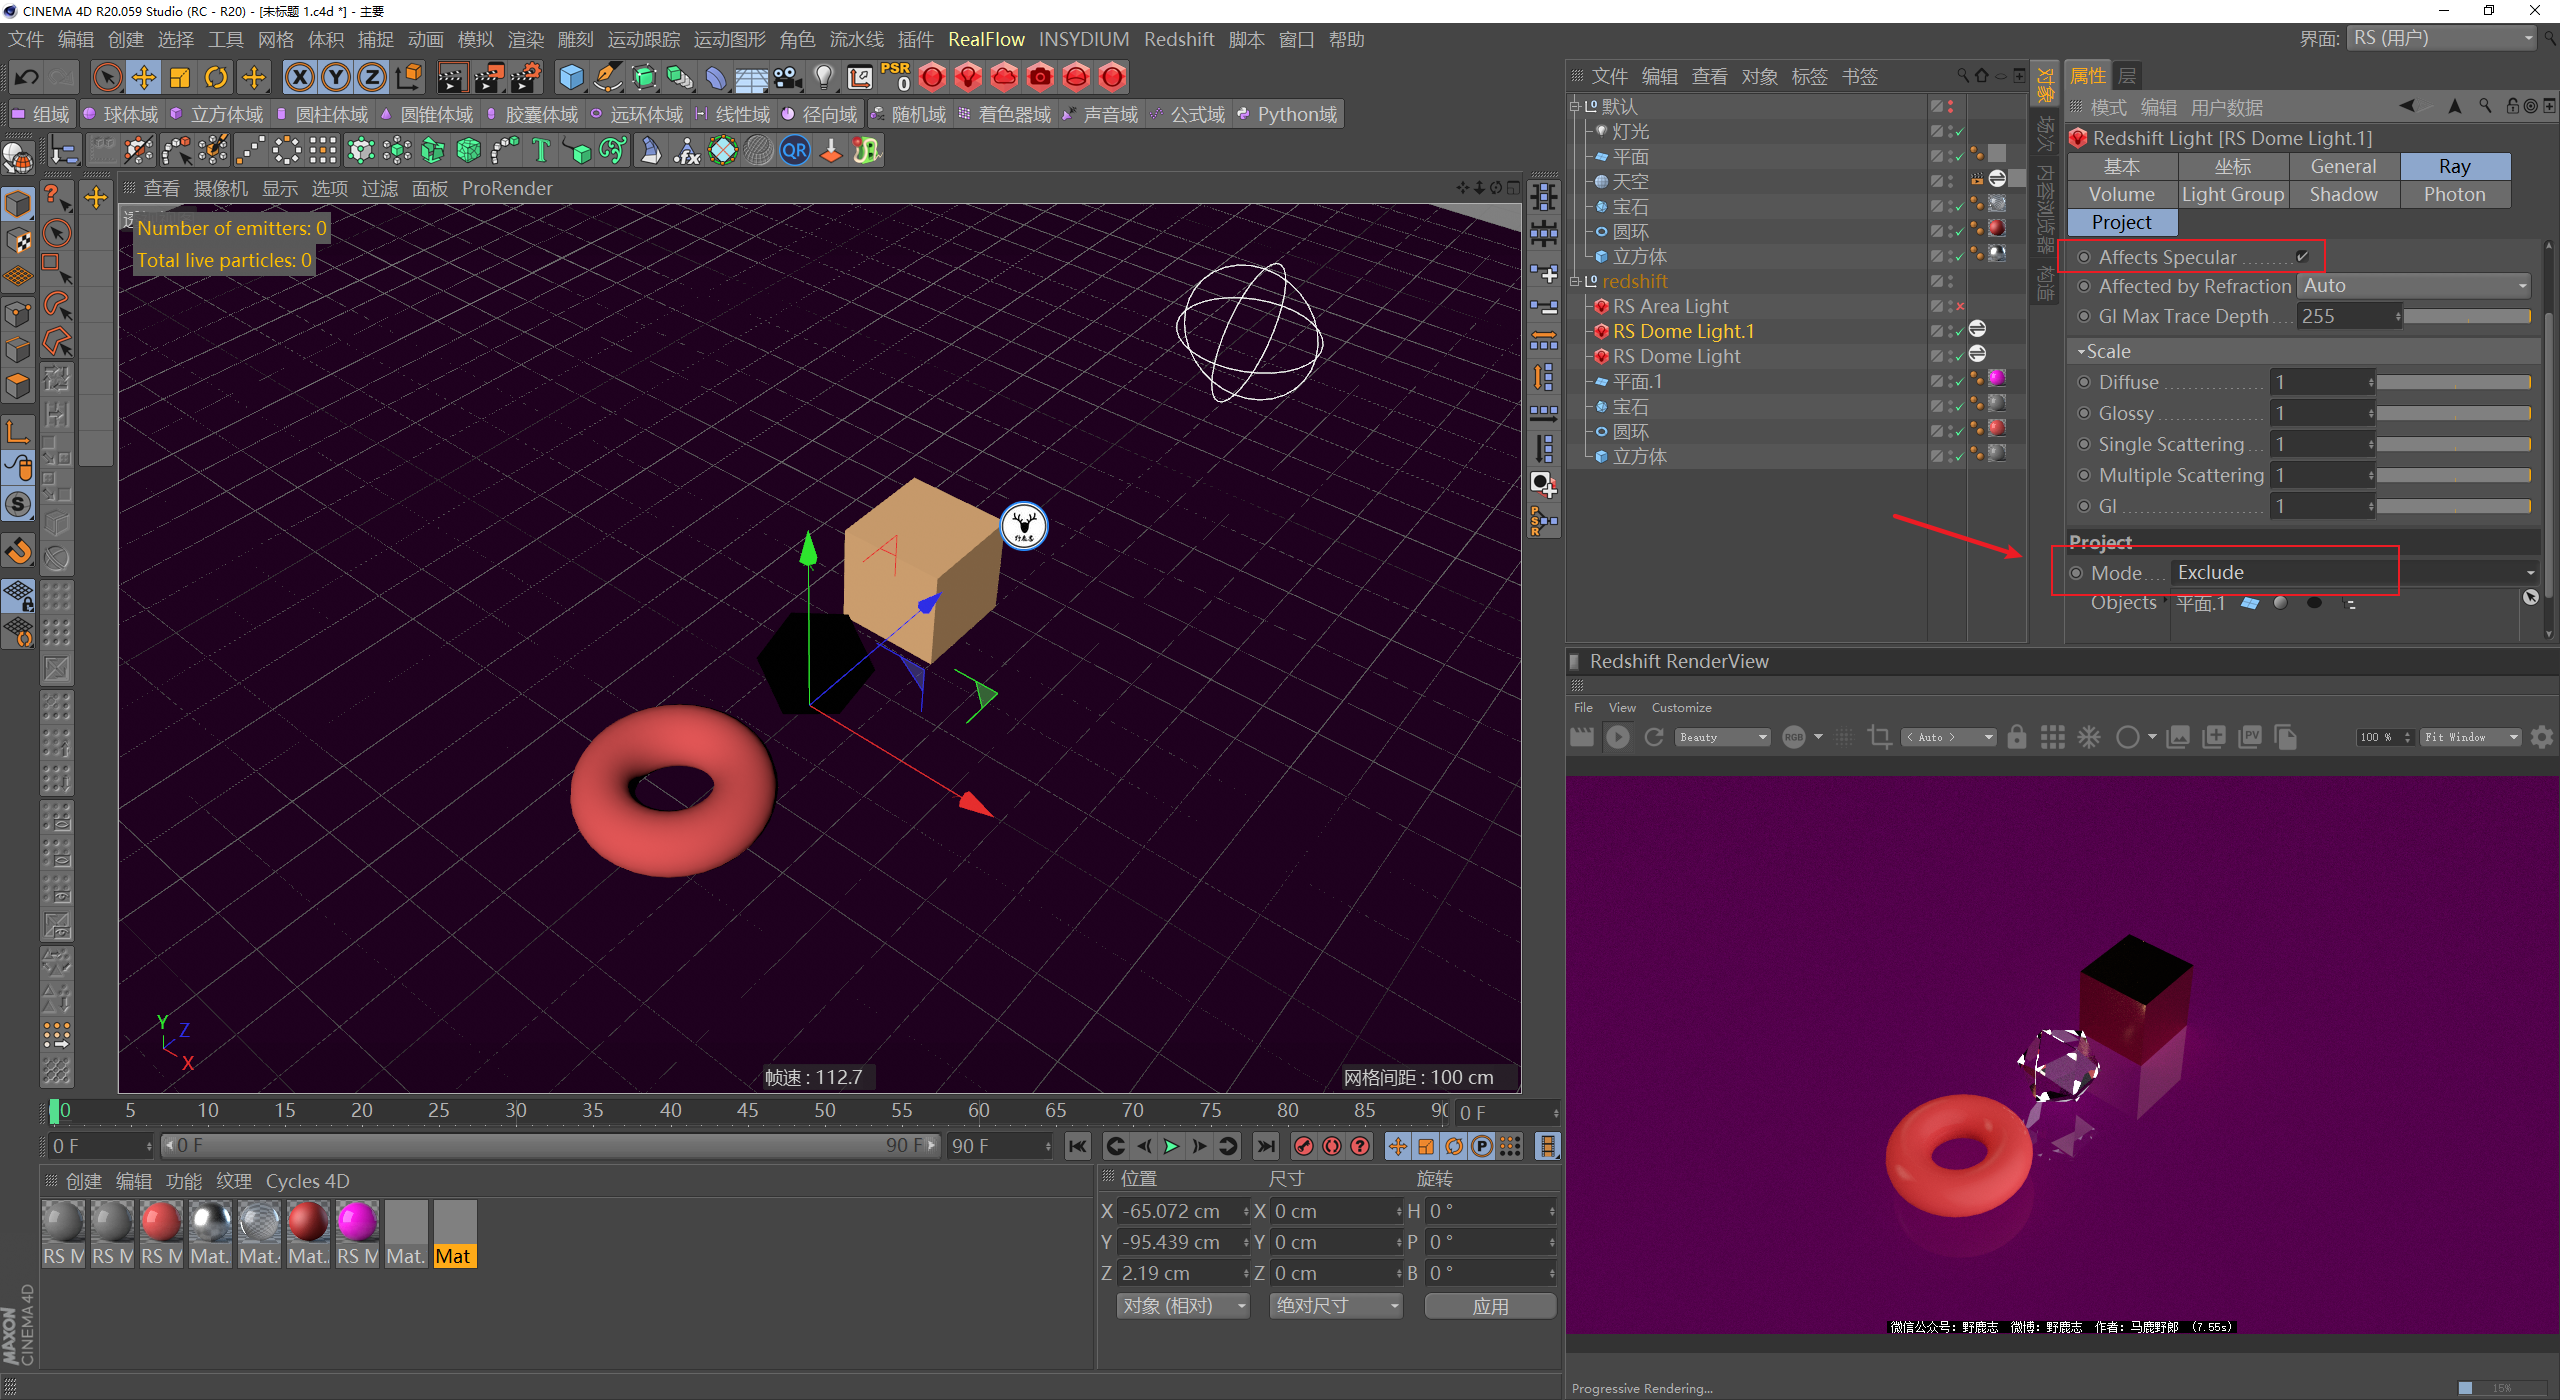Adjust the Diffuse scale slider
The image size is (2560, 1400).
click(x=2452, y=383)
